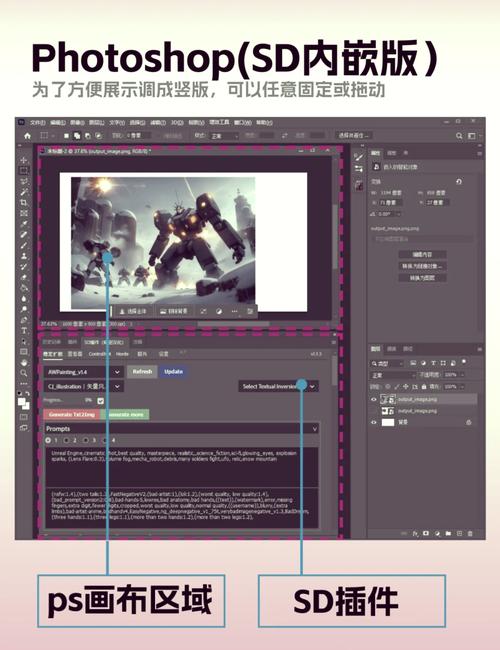Click the new group folder icon

click(x=448, y=534)
